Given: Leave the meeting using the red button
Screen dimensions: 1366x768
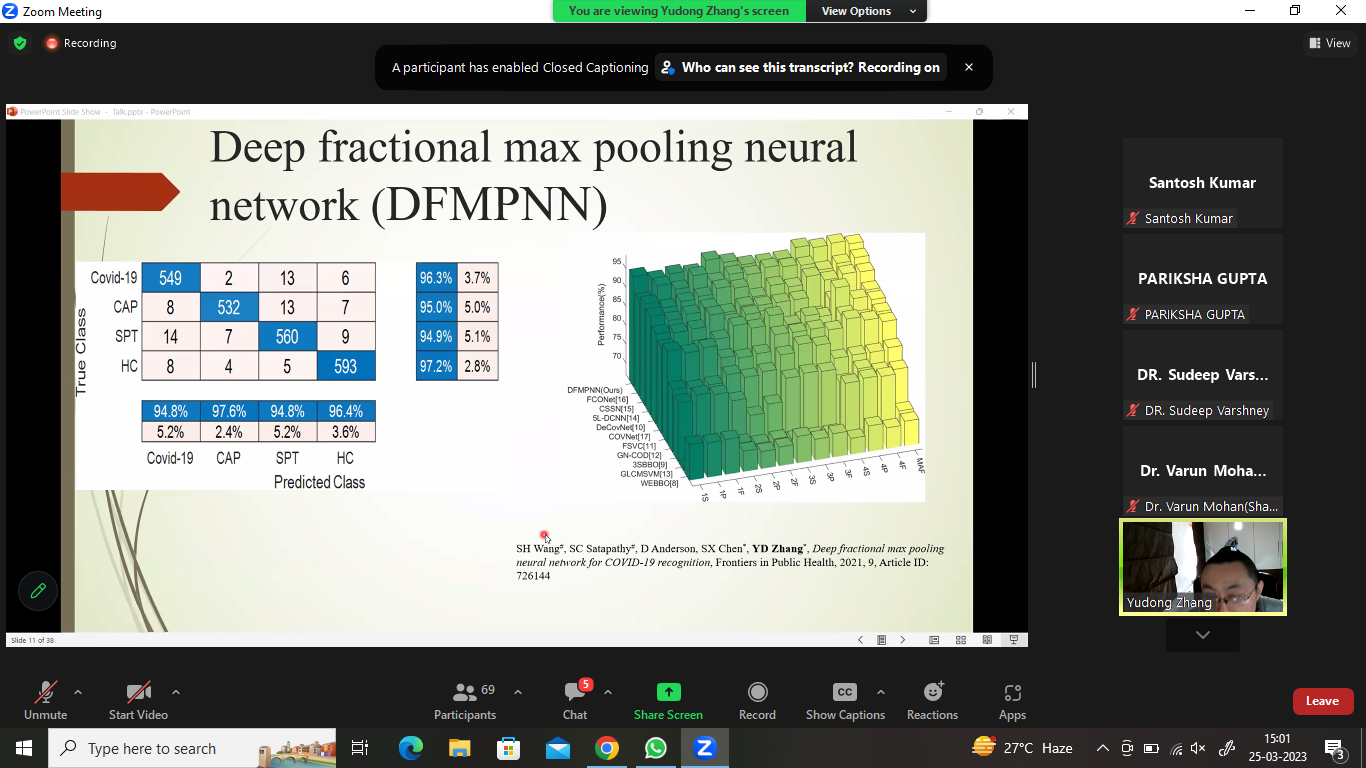Looking at the screenshot, I should pyautogui.click(x=1322, y=701).
